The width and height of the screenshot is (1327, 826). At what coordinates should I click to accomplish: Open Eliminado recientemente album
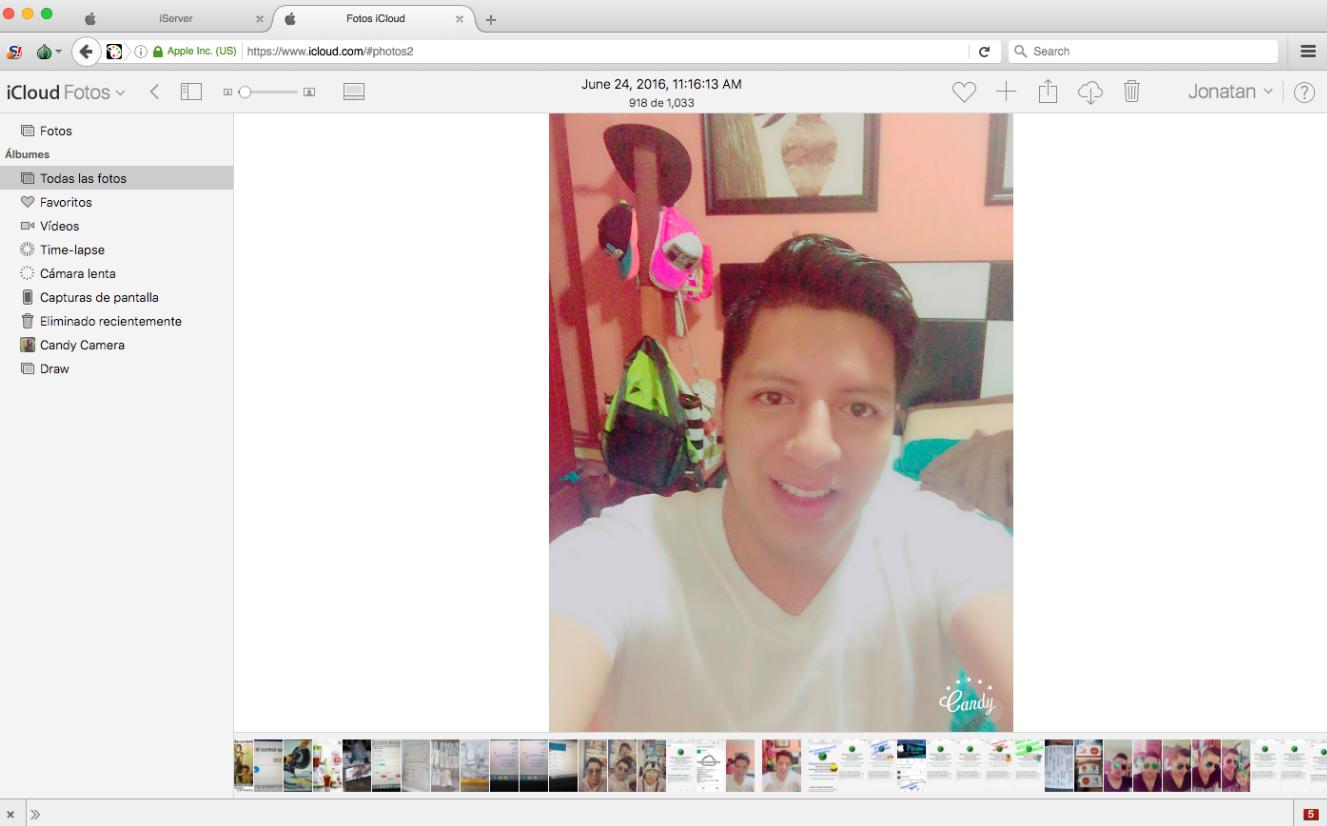tap(110, 321)
